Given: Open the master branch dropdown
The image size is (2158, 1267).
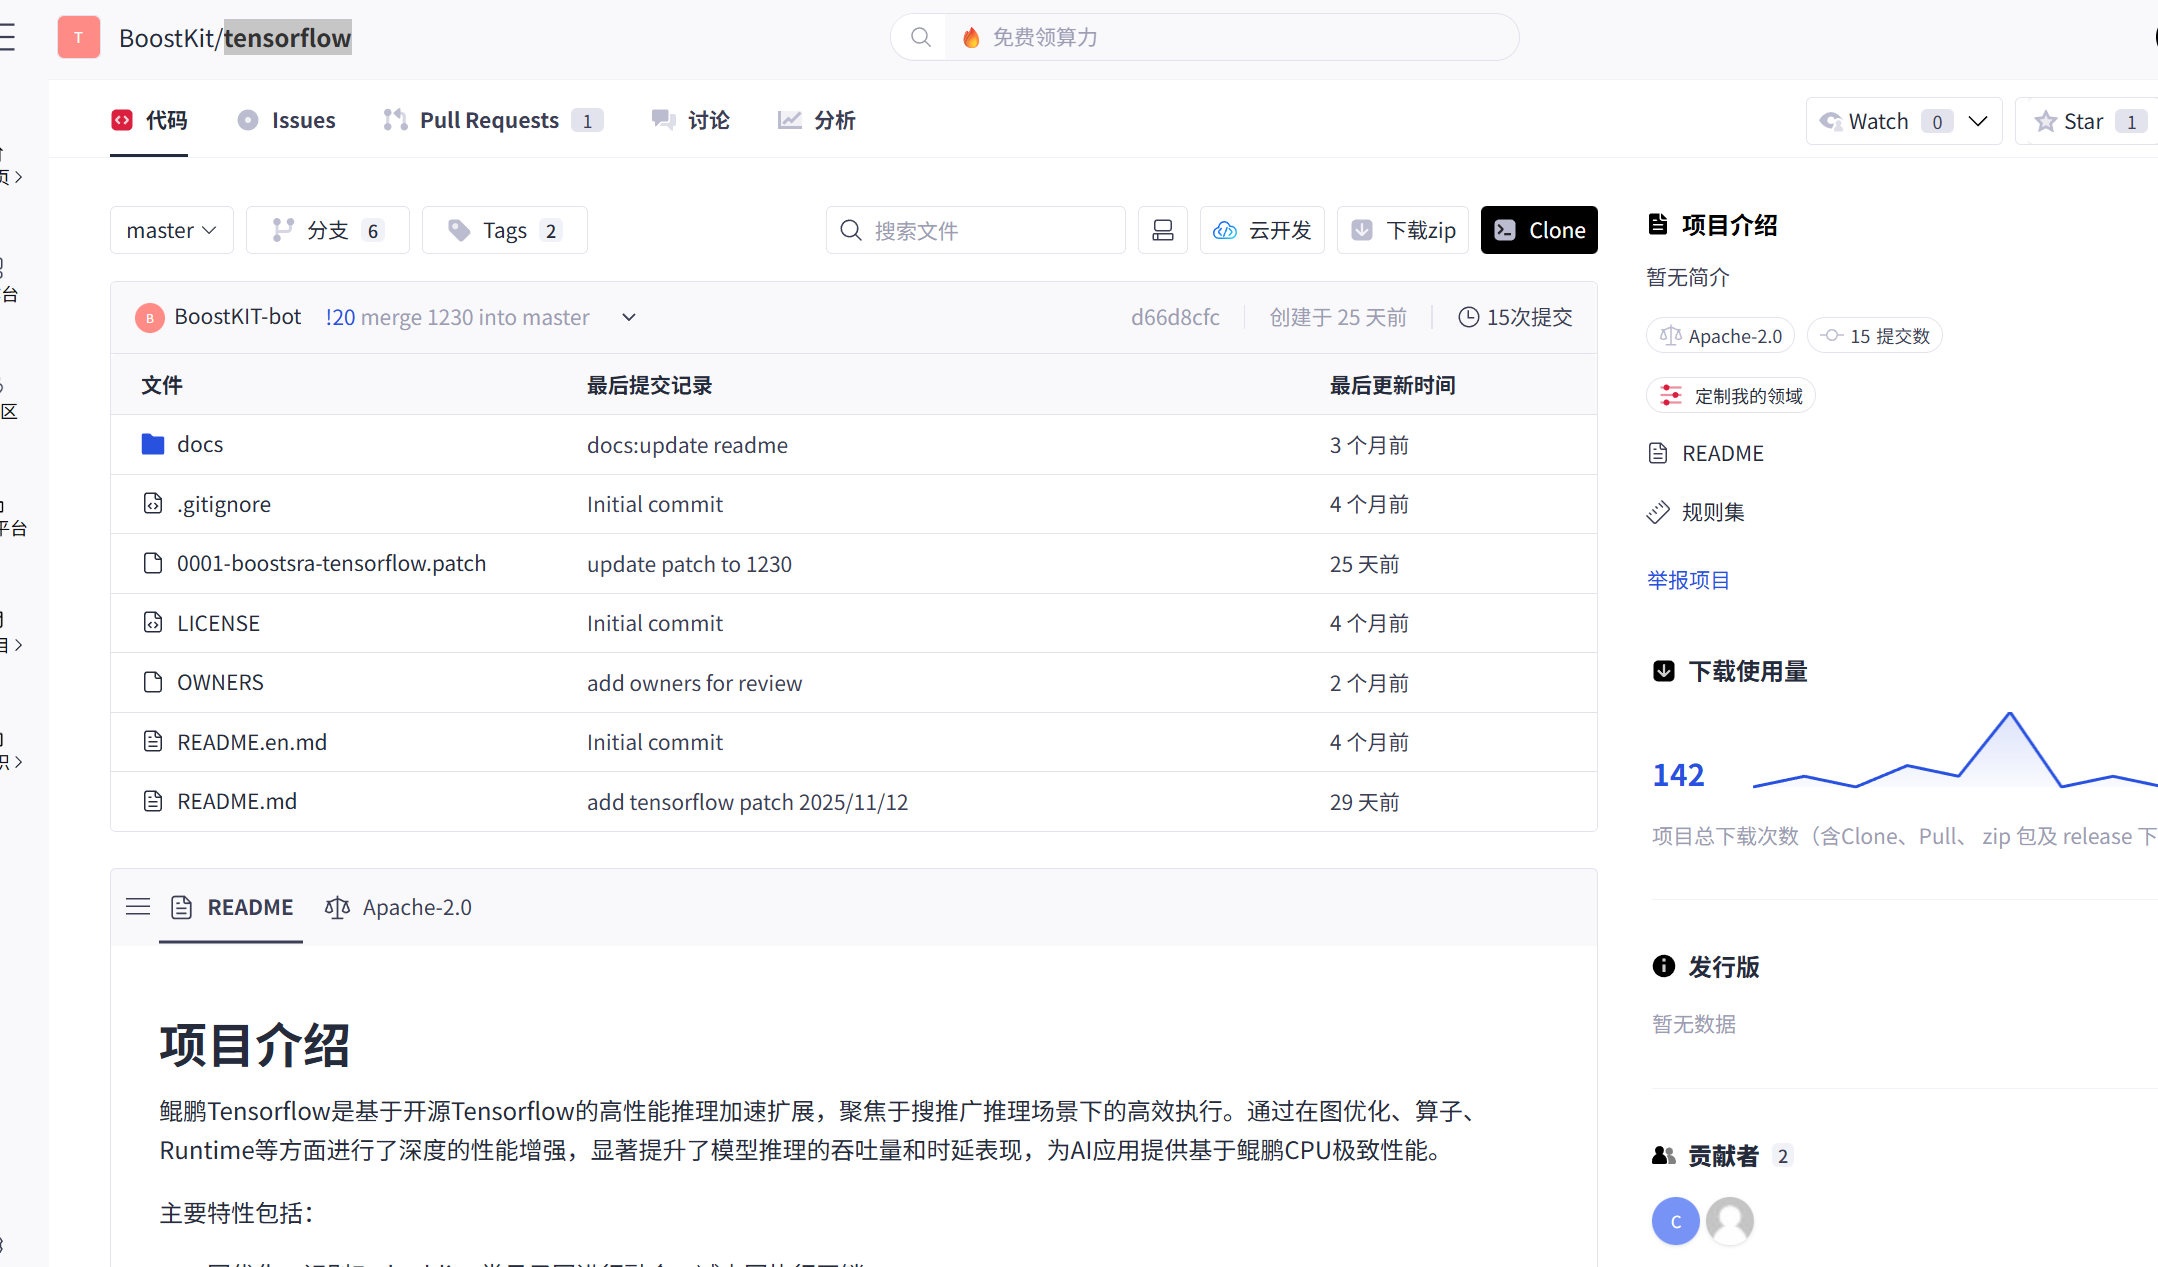Looking at the screenshot, I should (171, 230).
